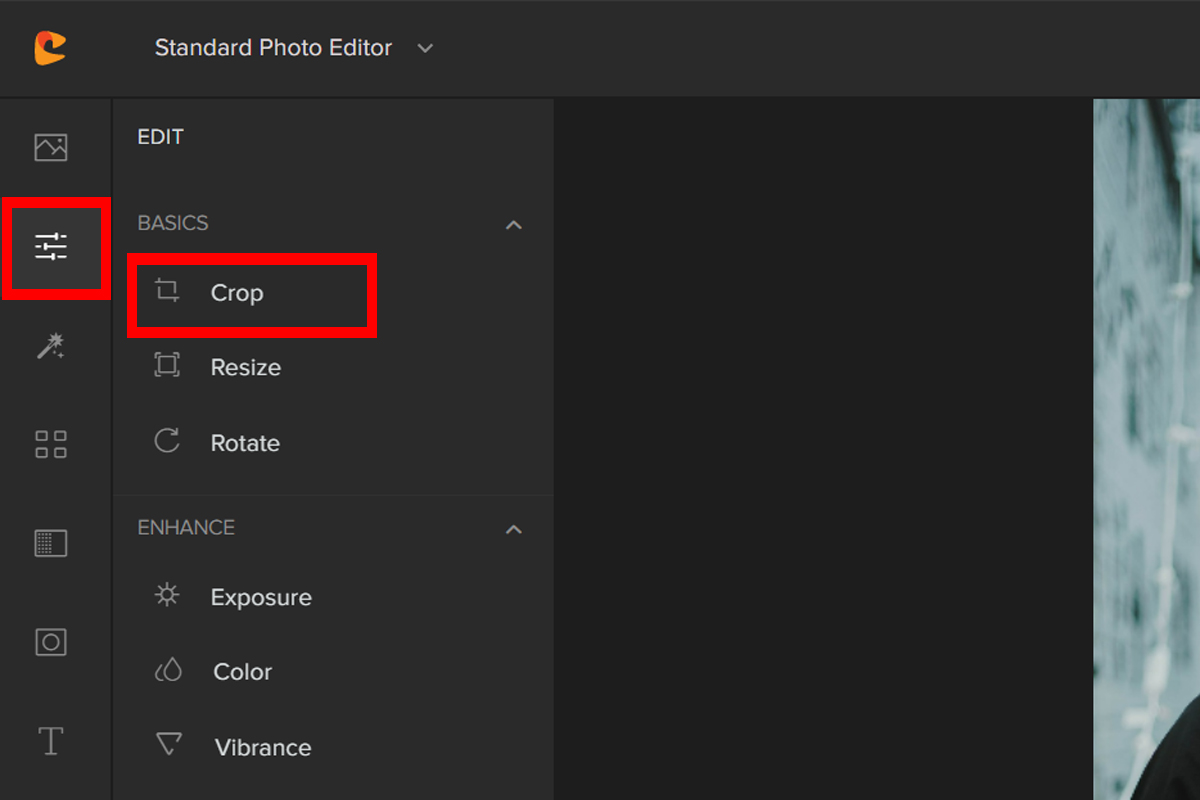1200x800 pixels.
Task: Click the photo on the canvas
Action: (1146, 450)
